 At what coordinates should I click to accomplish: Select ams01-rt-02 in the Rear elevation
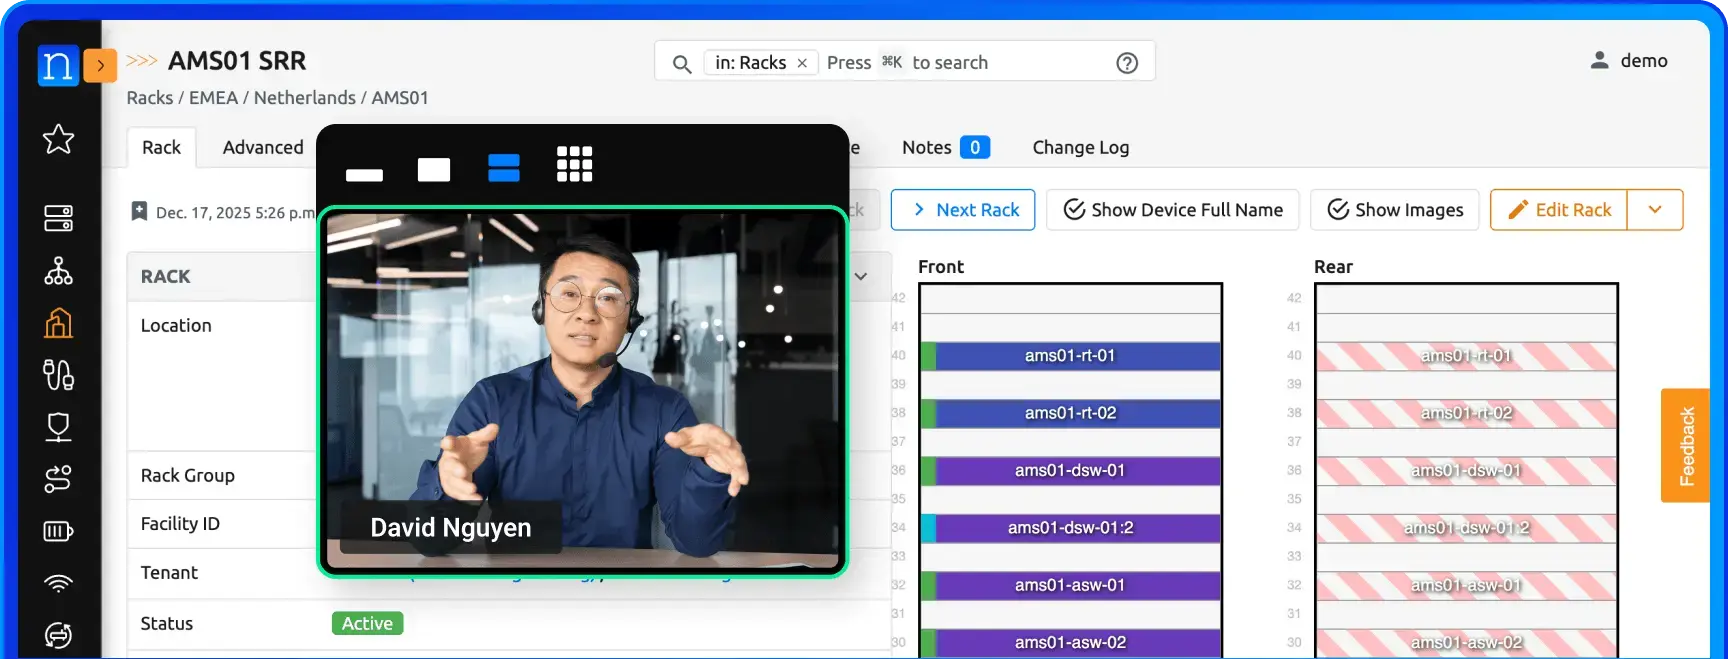coord(1466,413)
